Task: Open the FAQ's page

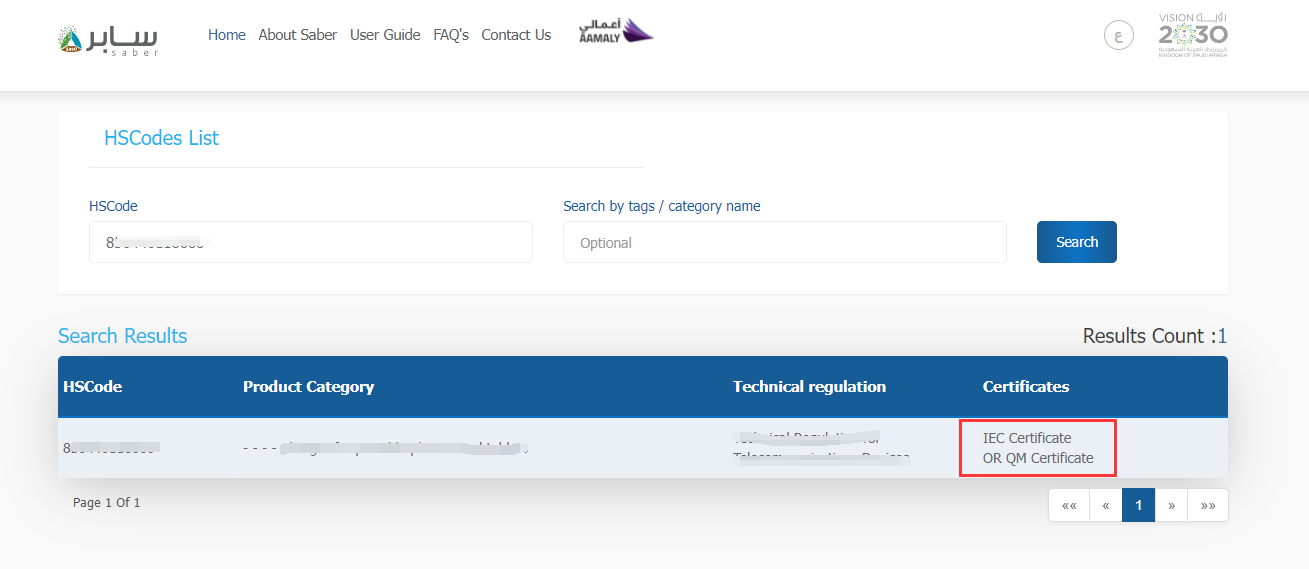Action: pyautogui.click(x=451, y=35)
